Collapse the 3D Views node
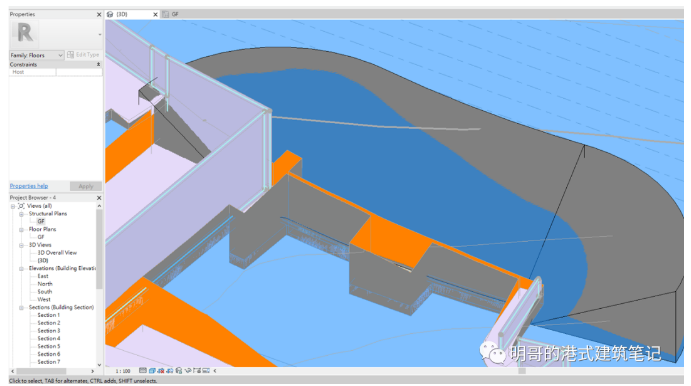This screenshot has height=386, width=691. tap(21, 245)
